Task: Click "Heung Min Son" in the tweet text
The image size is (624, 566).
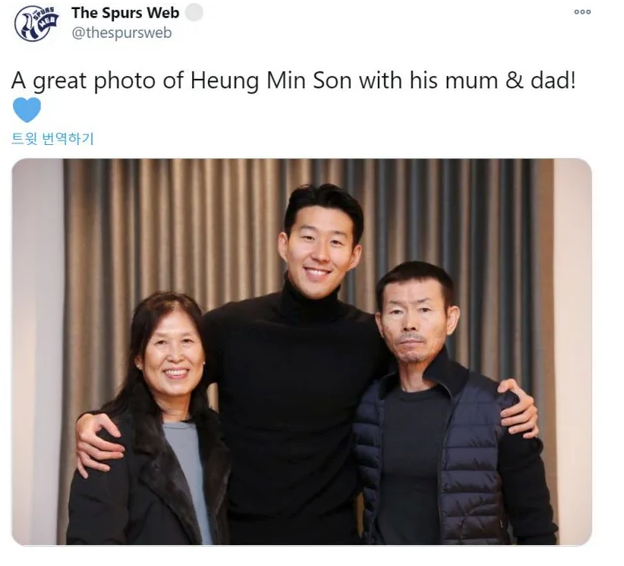Action: click(x=271, y=80)
